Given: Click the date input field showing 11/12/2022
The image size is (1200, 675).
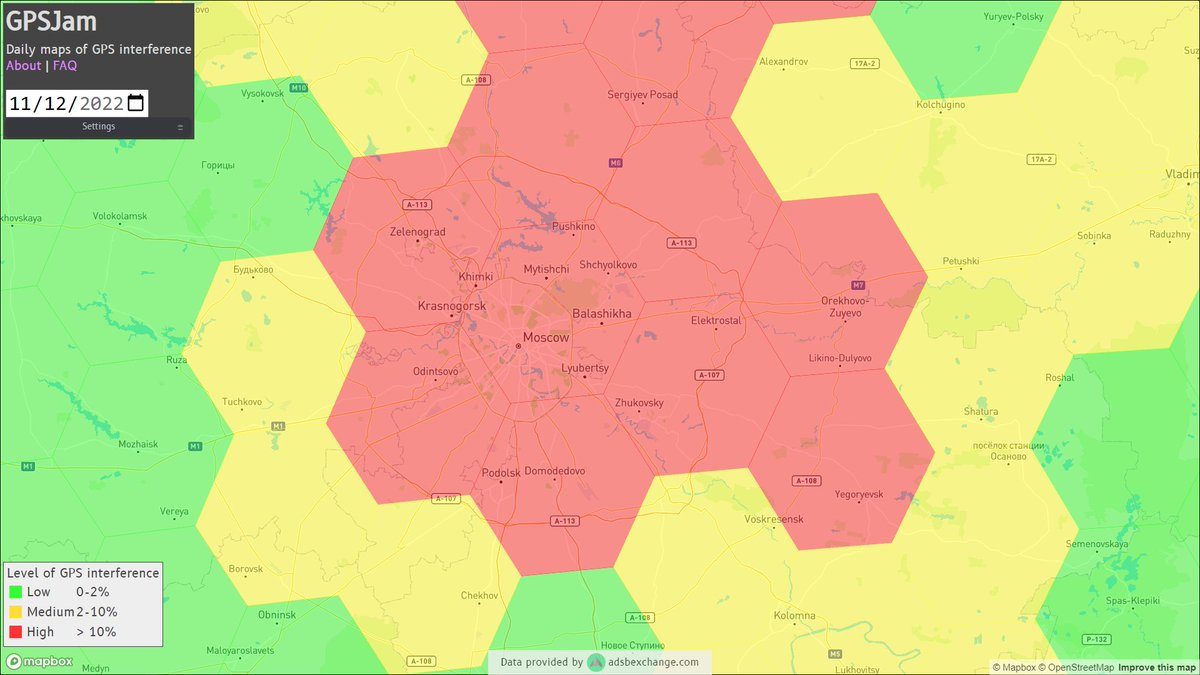Looking at the screenshot, I should [x=77, y=103].
